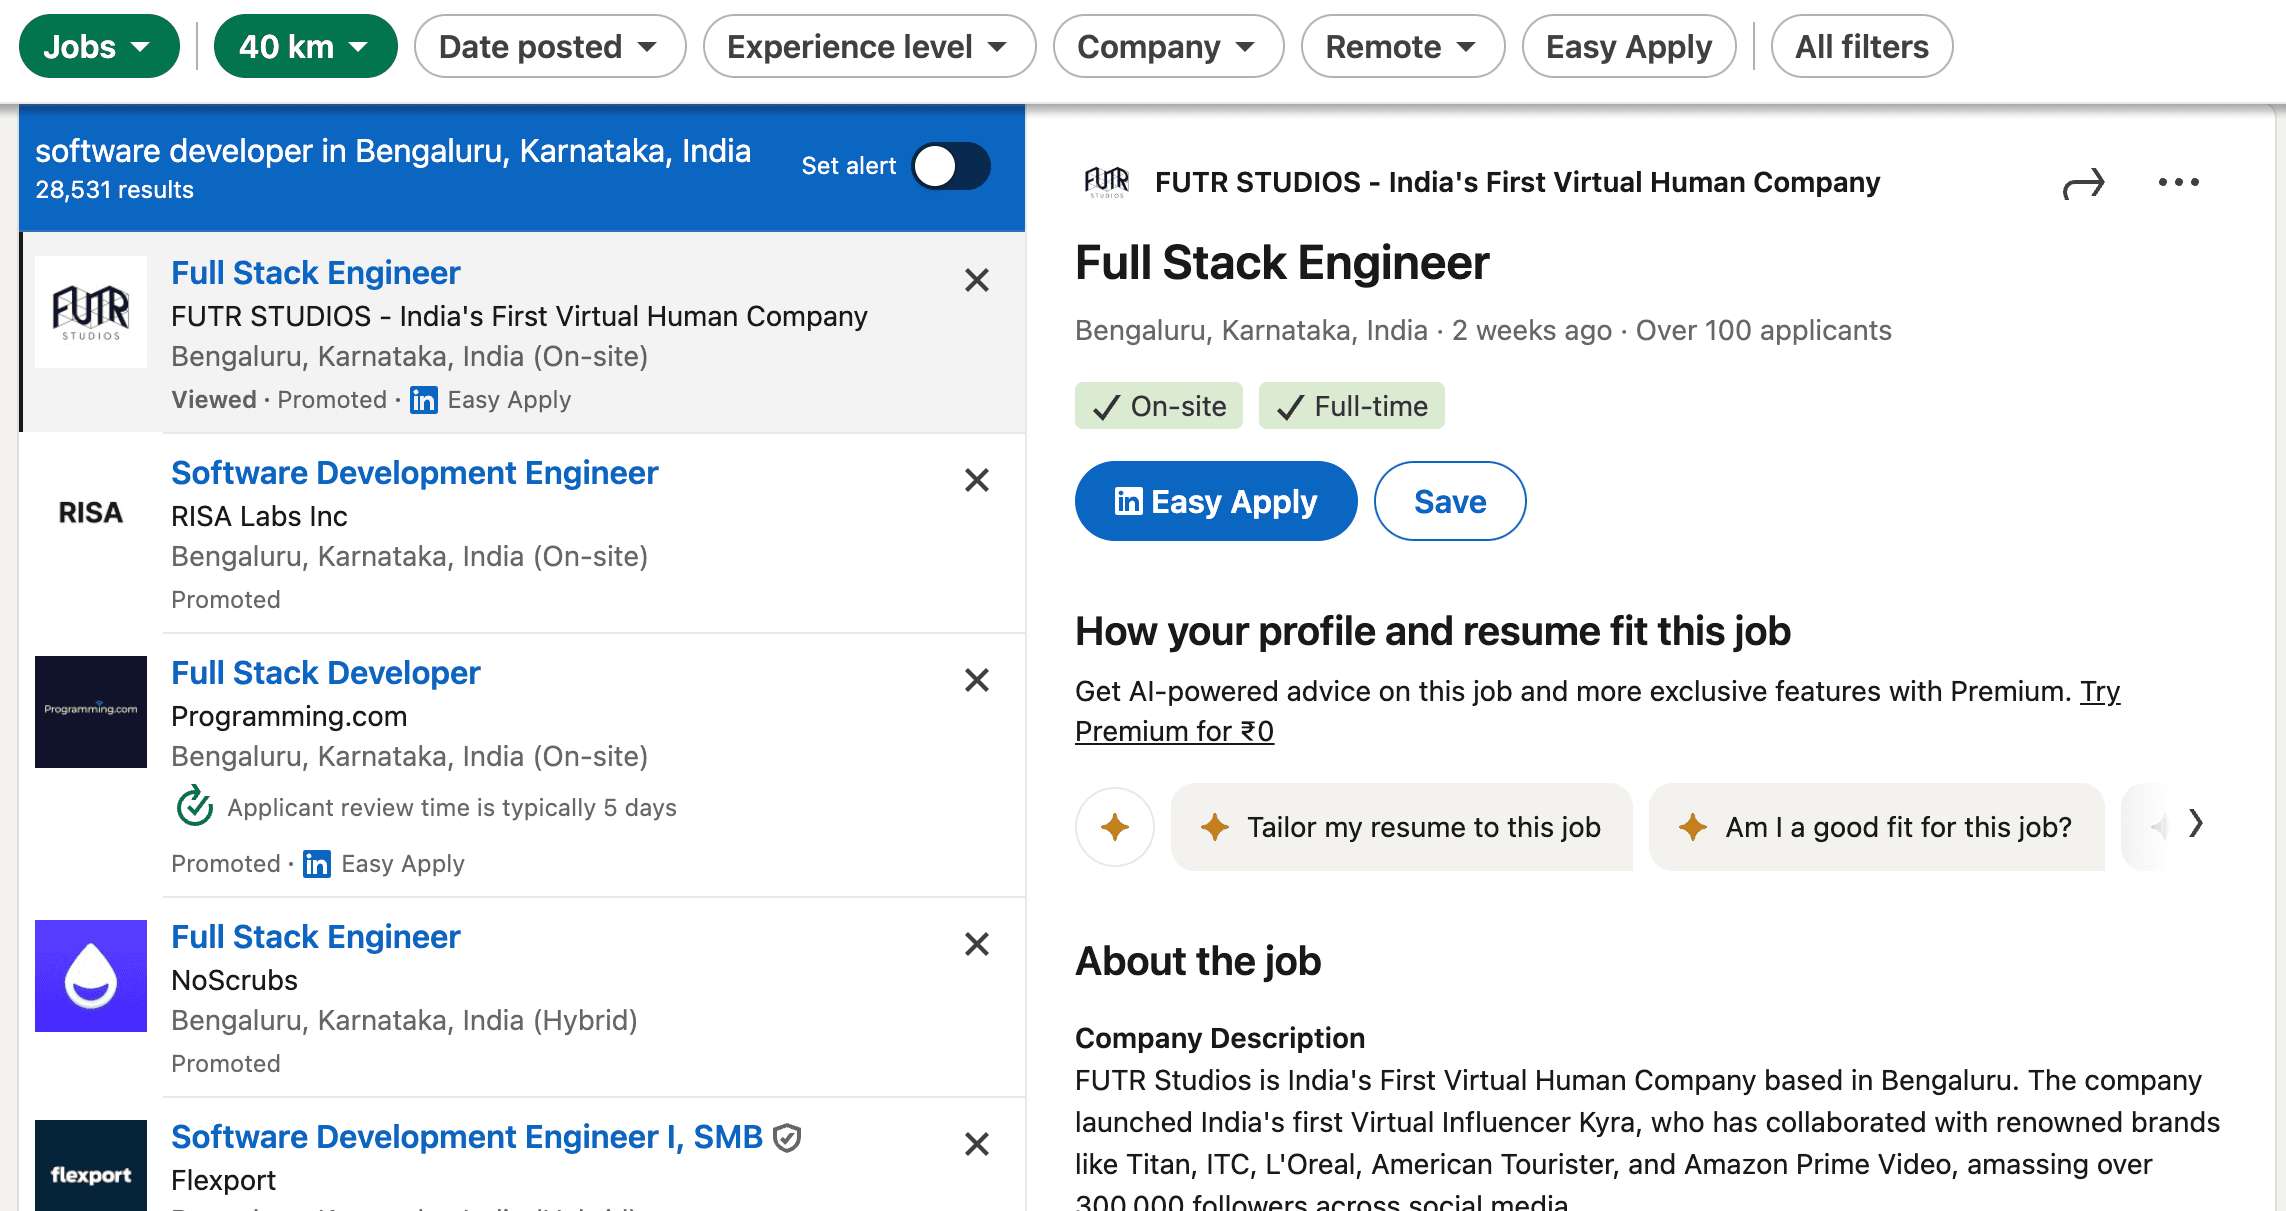Screen dimensions: 2286x1211
Task: Expand the Date posted filter
Action: click(x=549, y=46)
